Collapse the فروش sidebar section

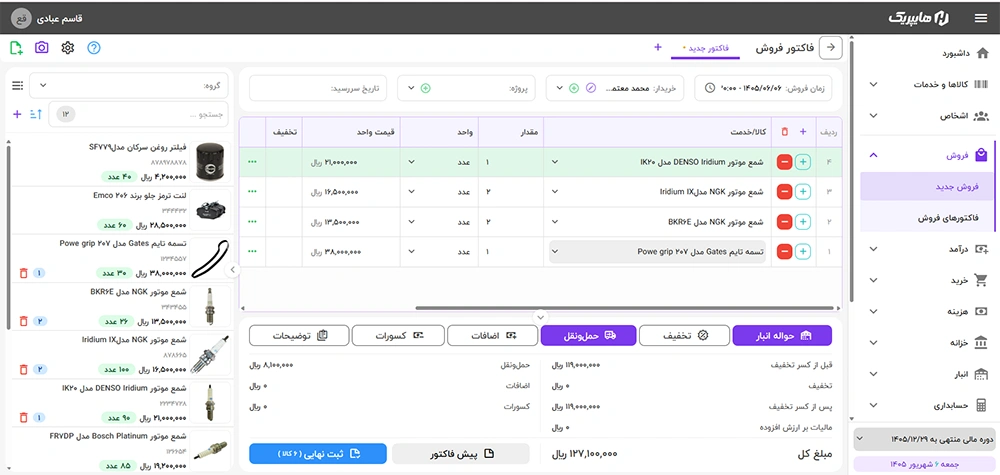coord(874,155)
